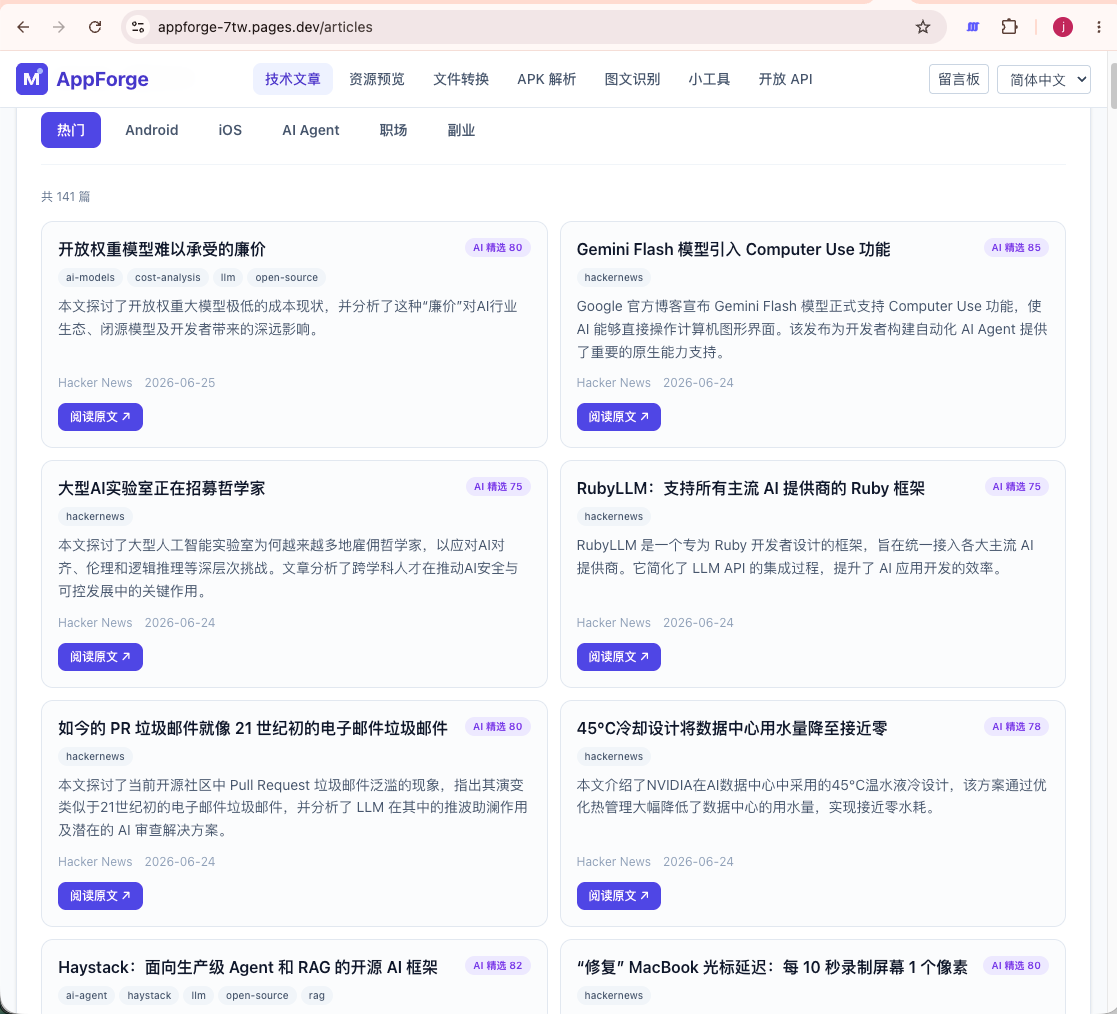Click the Haystack article title

point(248,967)
